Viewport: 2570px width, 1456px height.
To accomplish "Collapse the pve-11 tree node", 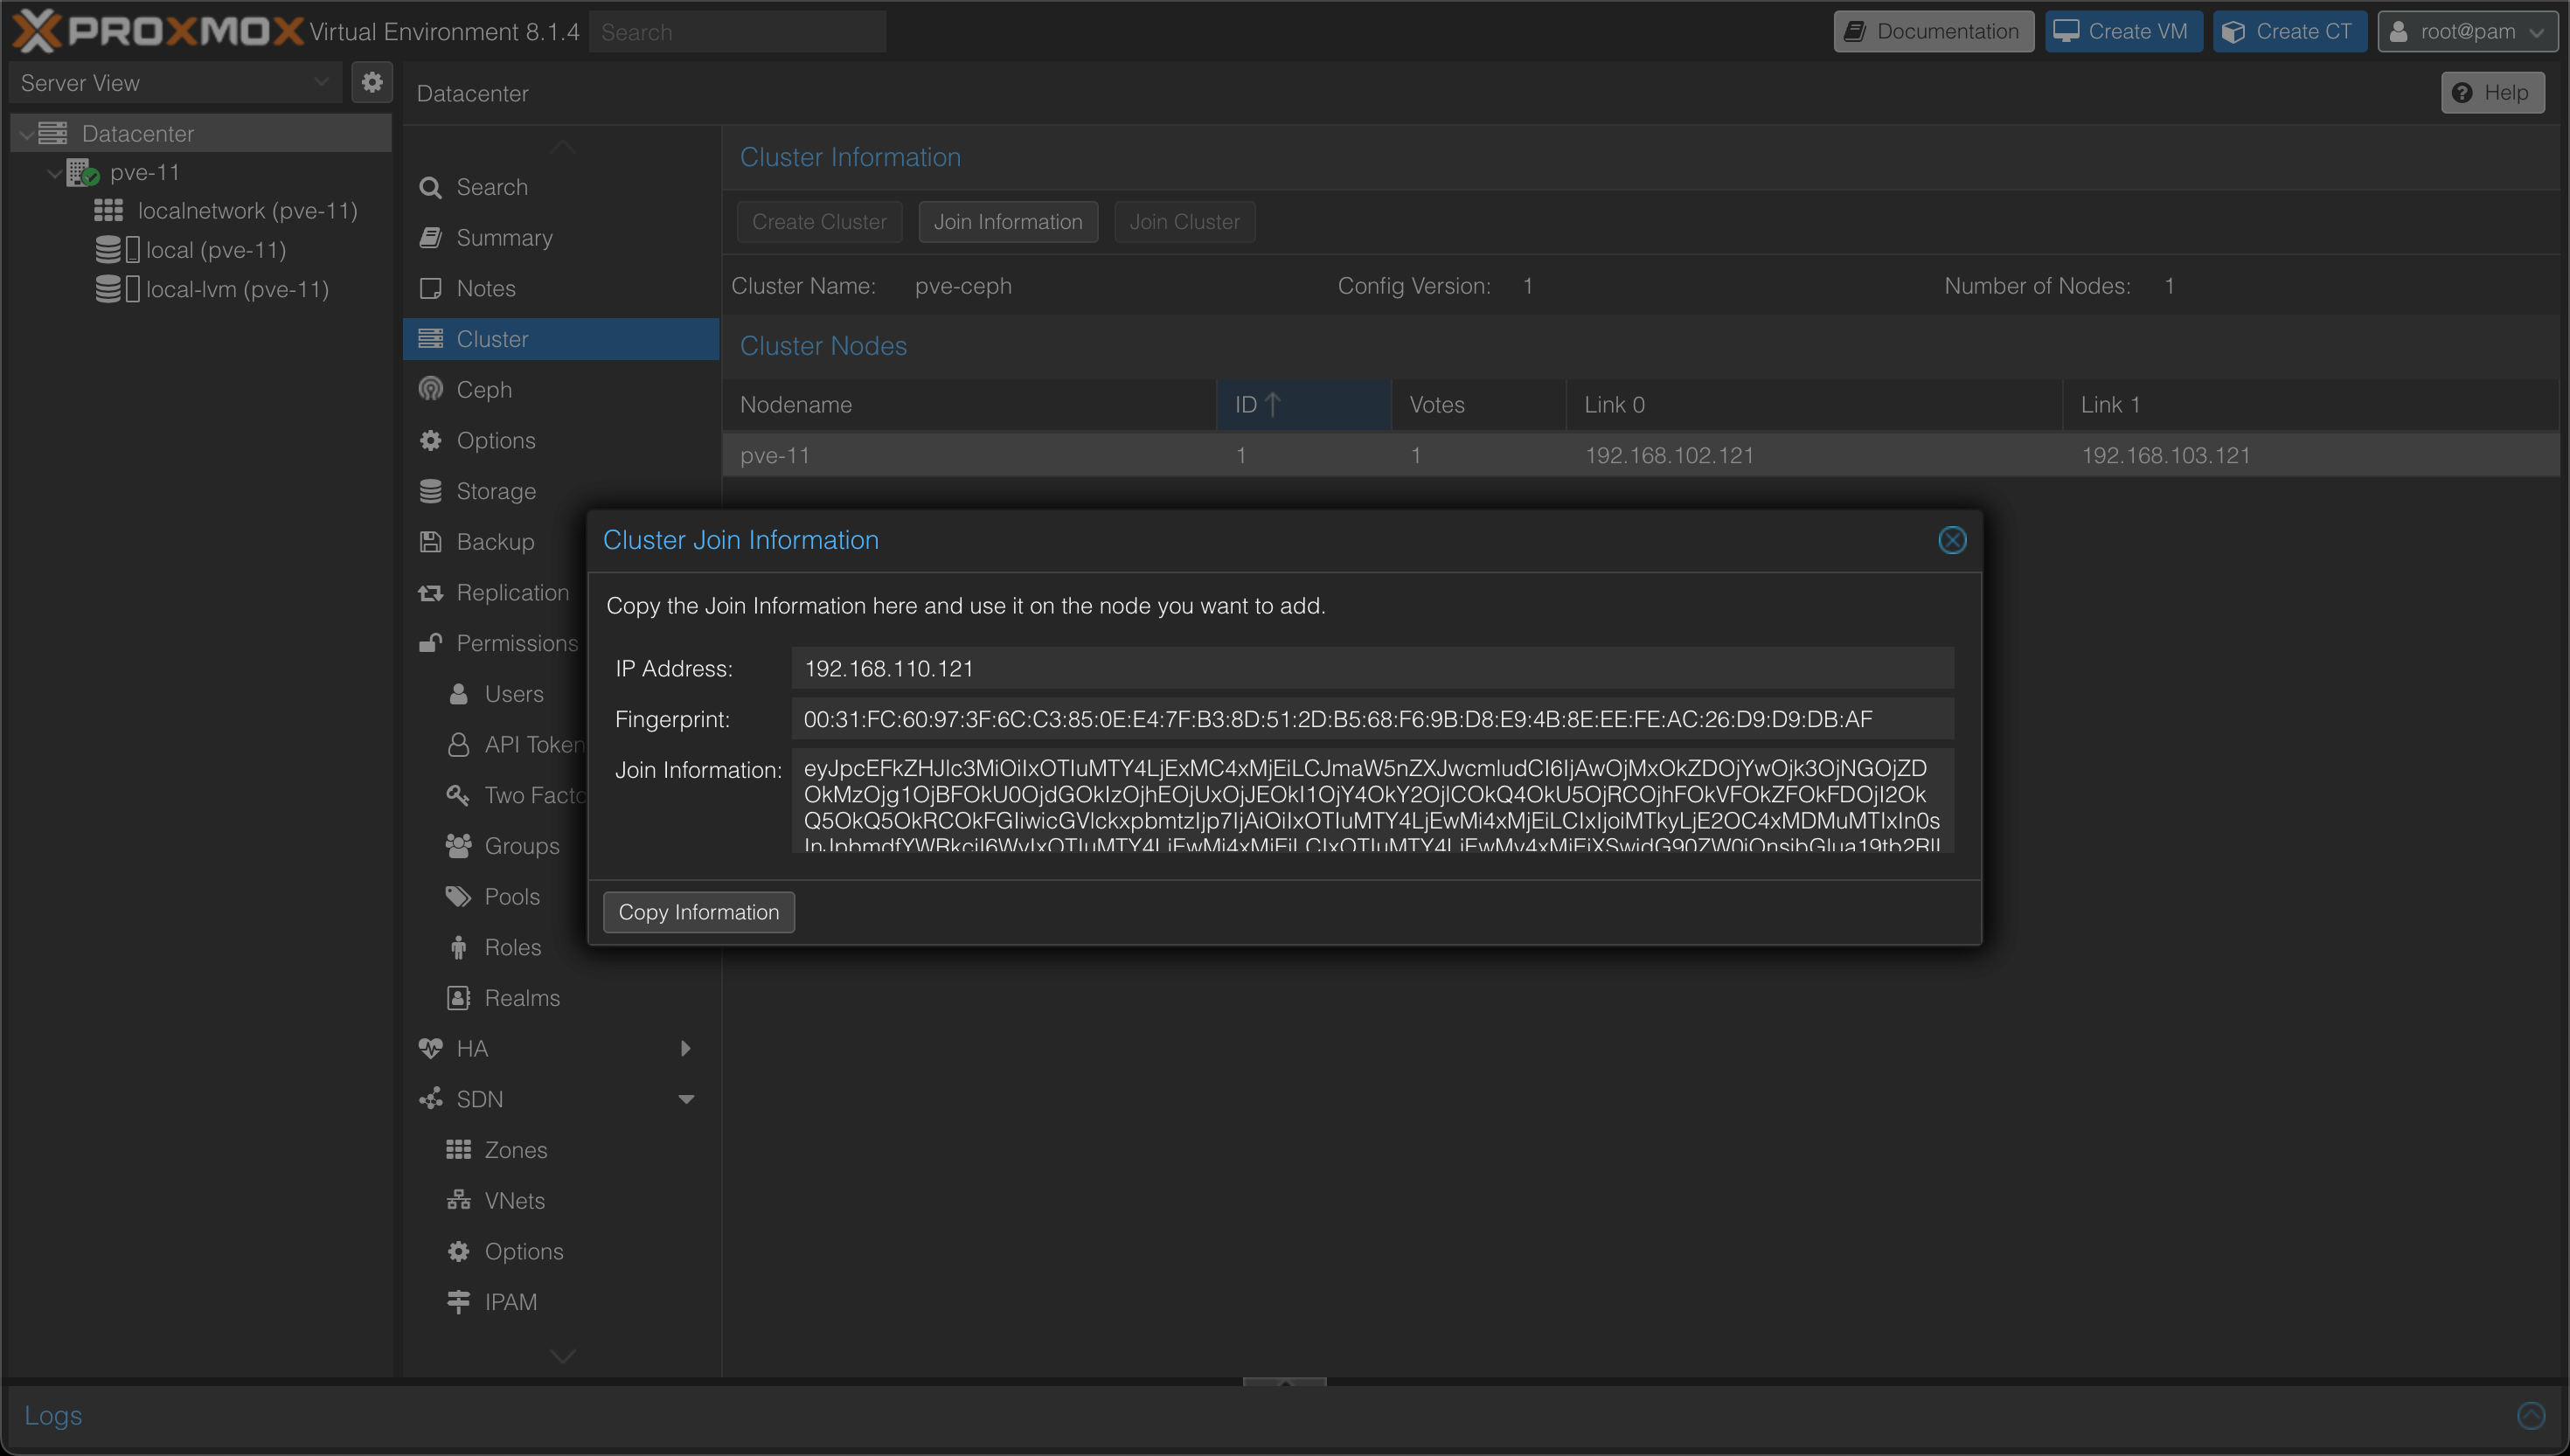I will click(x=54, y=173).
